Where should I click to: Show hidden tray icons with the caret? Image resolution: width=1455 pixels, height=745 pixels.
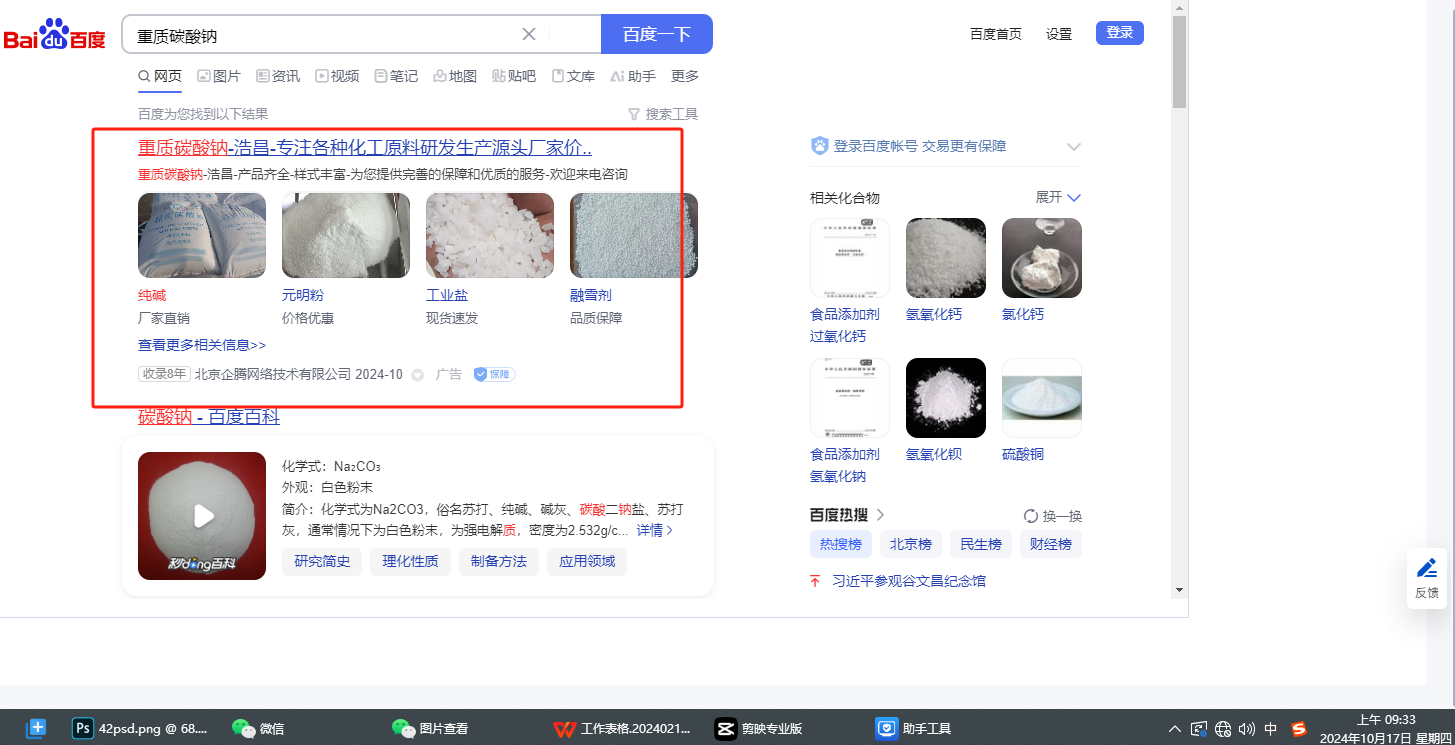tap(1175, 729)
